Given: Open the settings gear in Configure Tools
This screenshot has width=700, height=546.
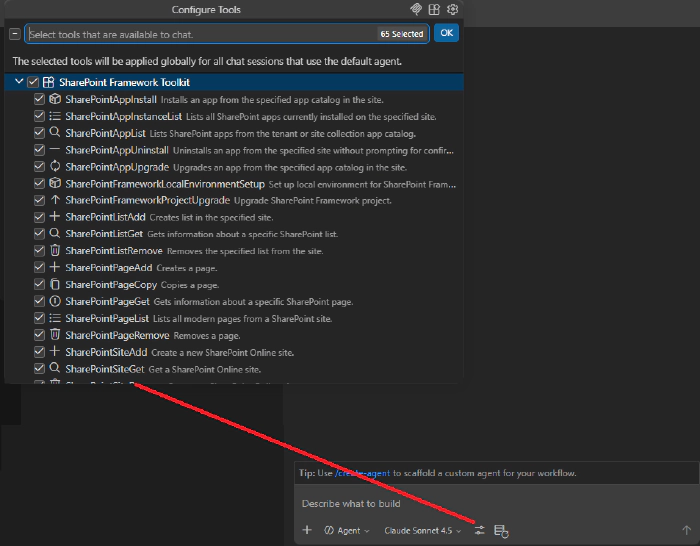Looking at the screenshot, I should pyautogui.click(x=452, y=9).
